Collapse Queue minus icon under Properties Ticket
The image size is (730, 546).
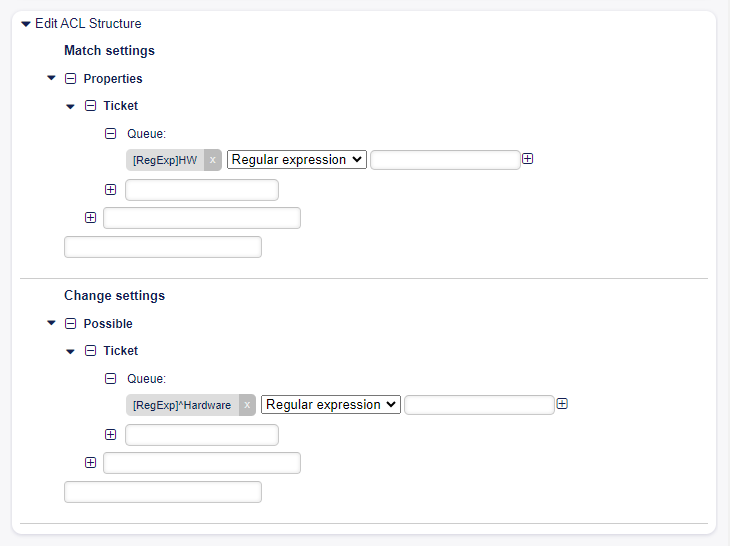click(x=110, y=132)
